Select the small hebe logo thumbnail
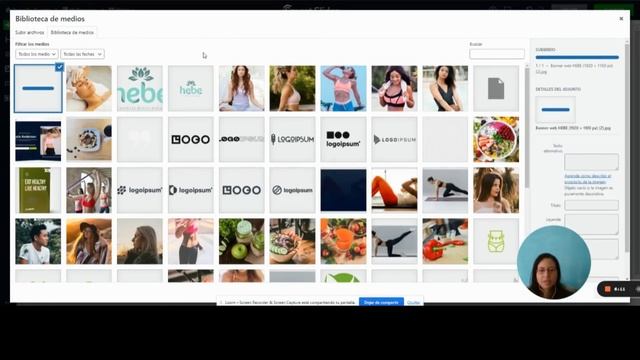This screenshot has height=360, width=640. coord(191,89)
